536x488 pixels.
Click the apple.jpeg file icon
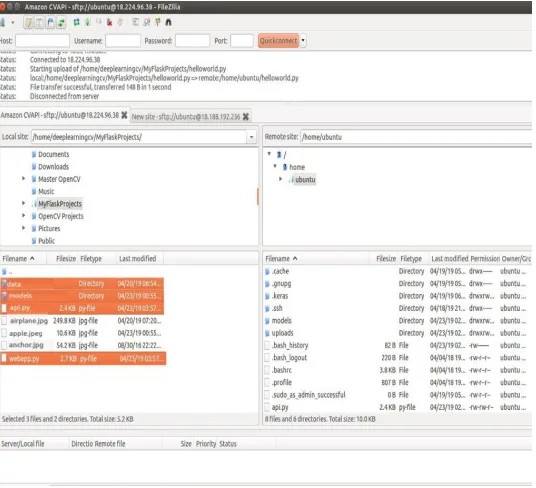pyautogui.click(x=4, y=333)
